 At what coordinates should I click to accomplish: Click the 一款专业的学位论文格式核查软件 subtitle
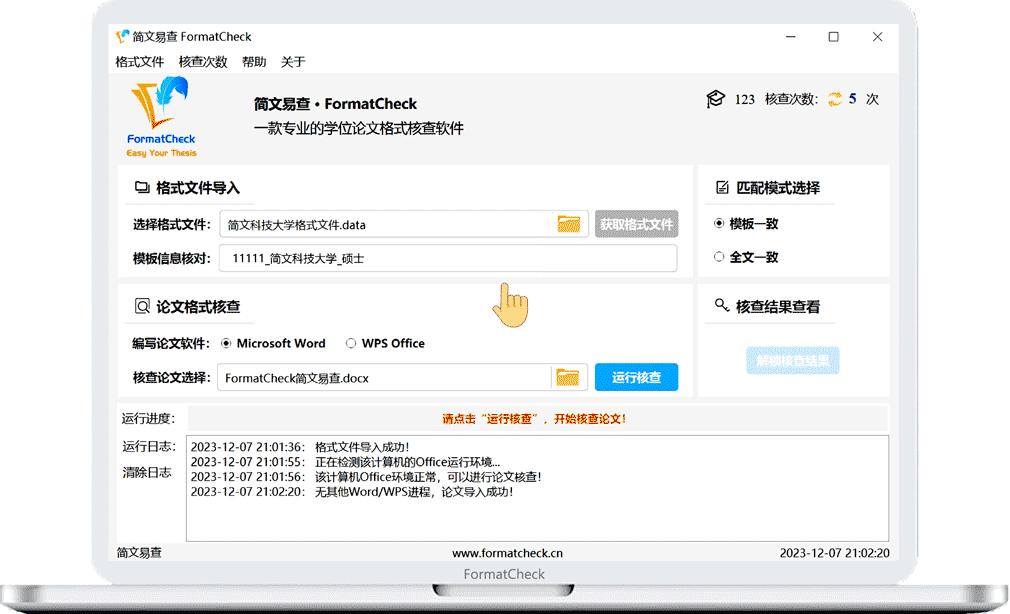coord(359,128)
